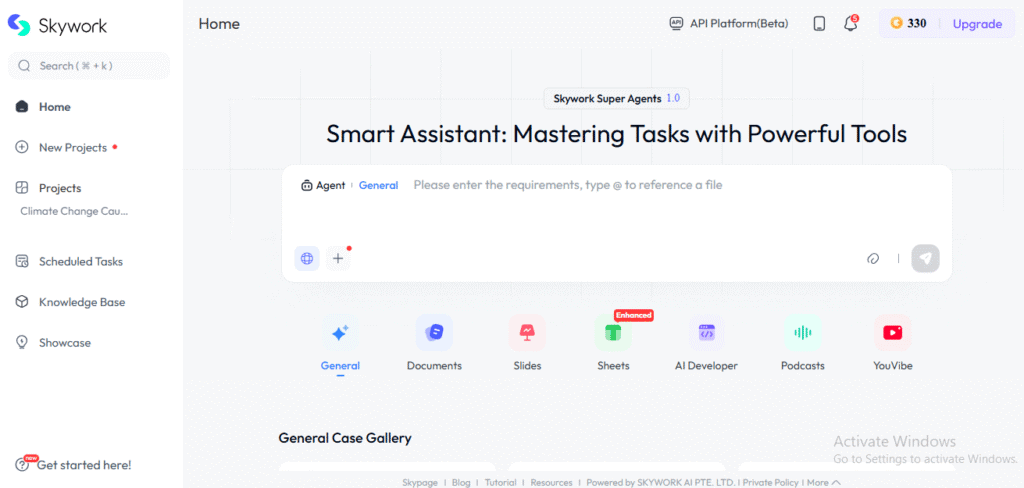Select the AI Developer code icon
The height and width of the screenshot is (488, 1024).
[707, 333]
